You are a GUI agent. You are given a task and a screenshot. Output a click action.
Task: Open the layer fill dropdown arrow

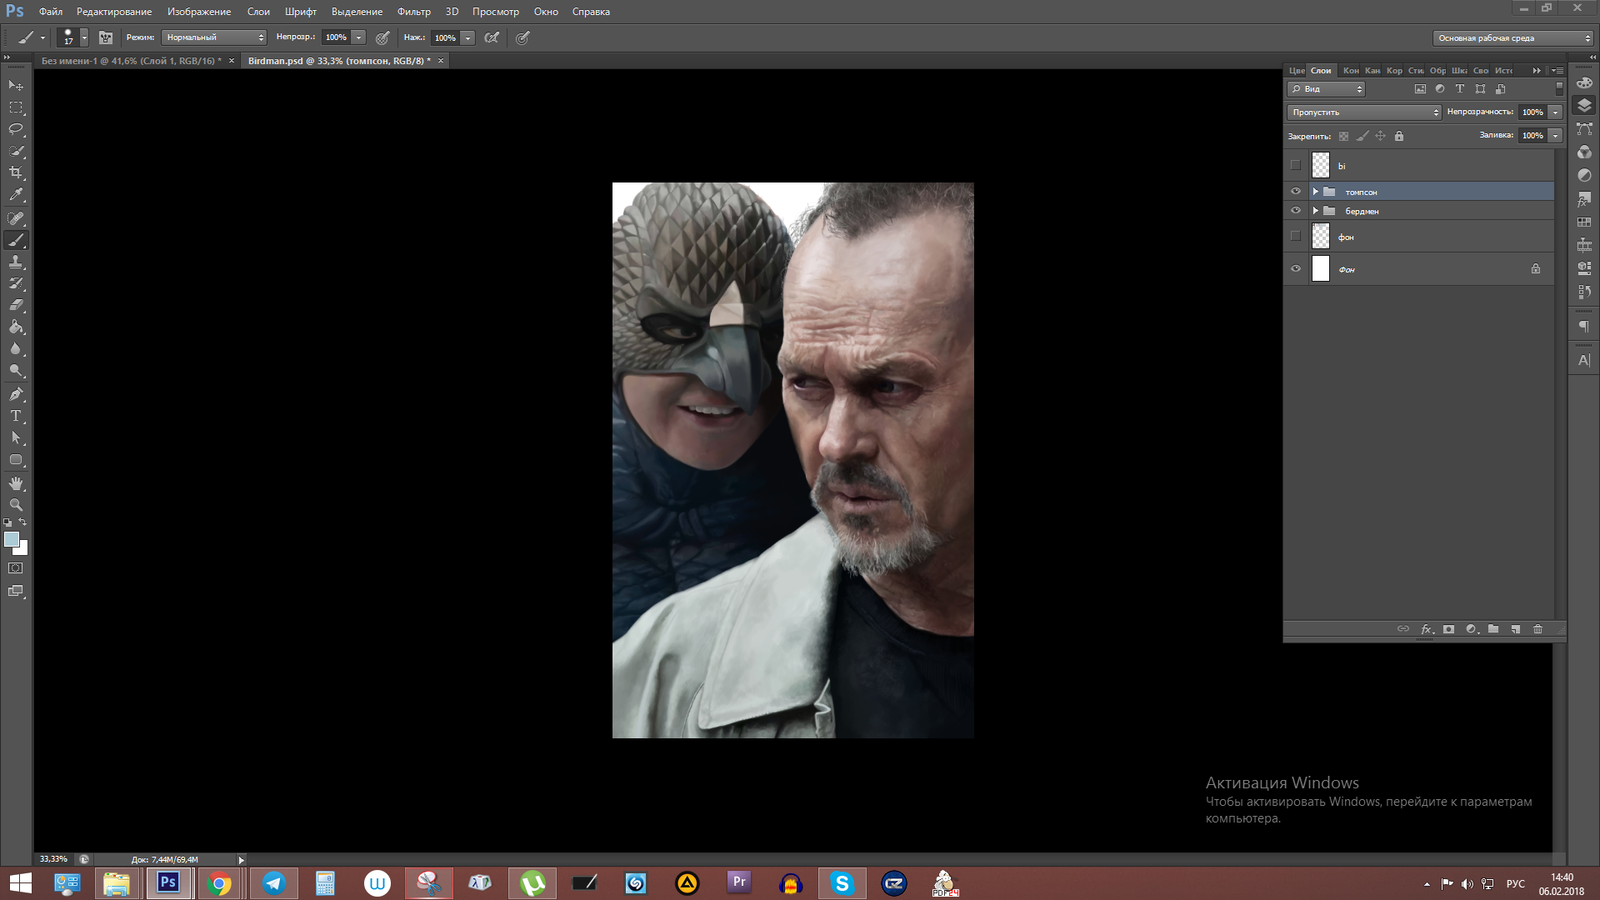tap(1555, 135)
